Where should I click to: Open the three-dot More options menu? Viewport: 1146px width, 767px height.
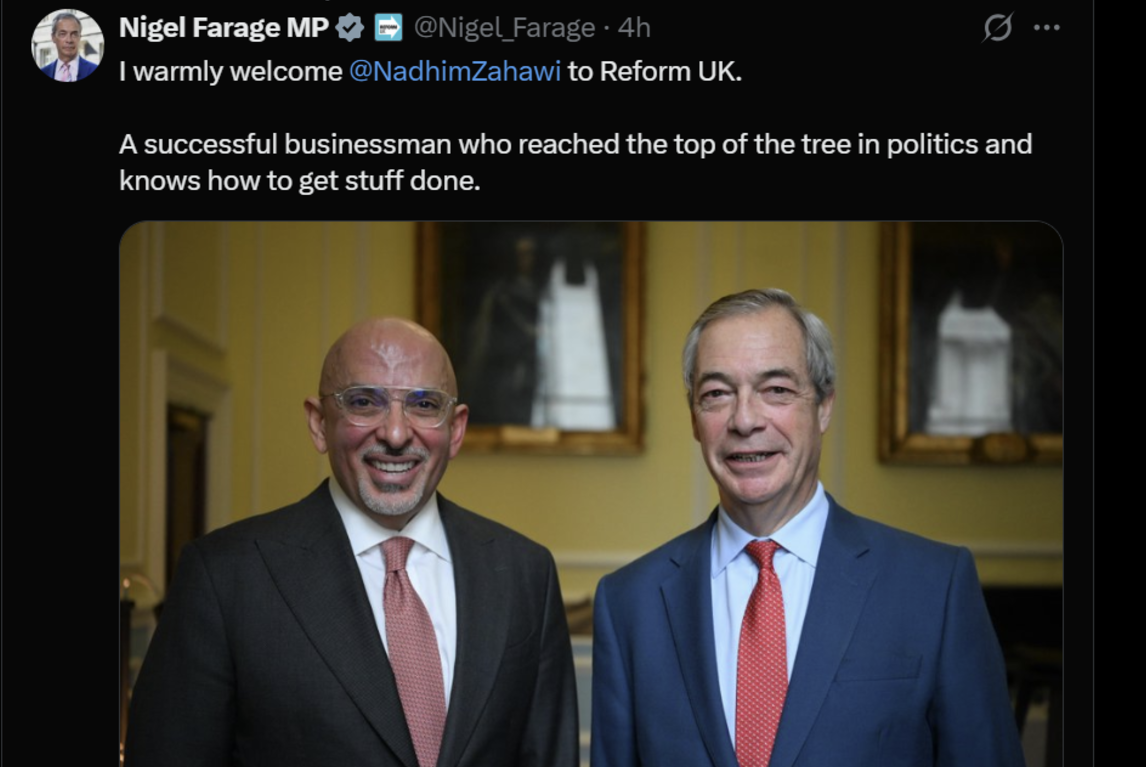(1046, 28)
